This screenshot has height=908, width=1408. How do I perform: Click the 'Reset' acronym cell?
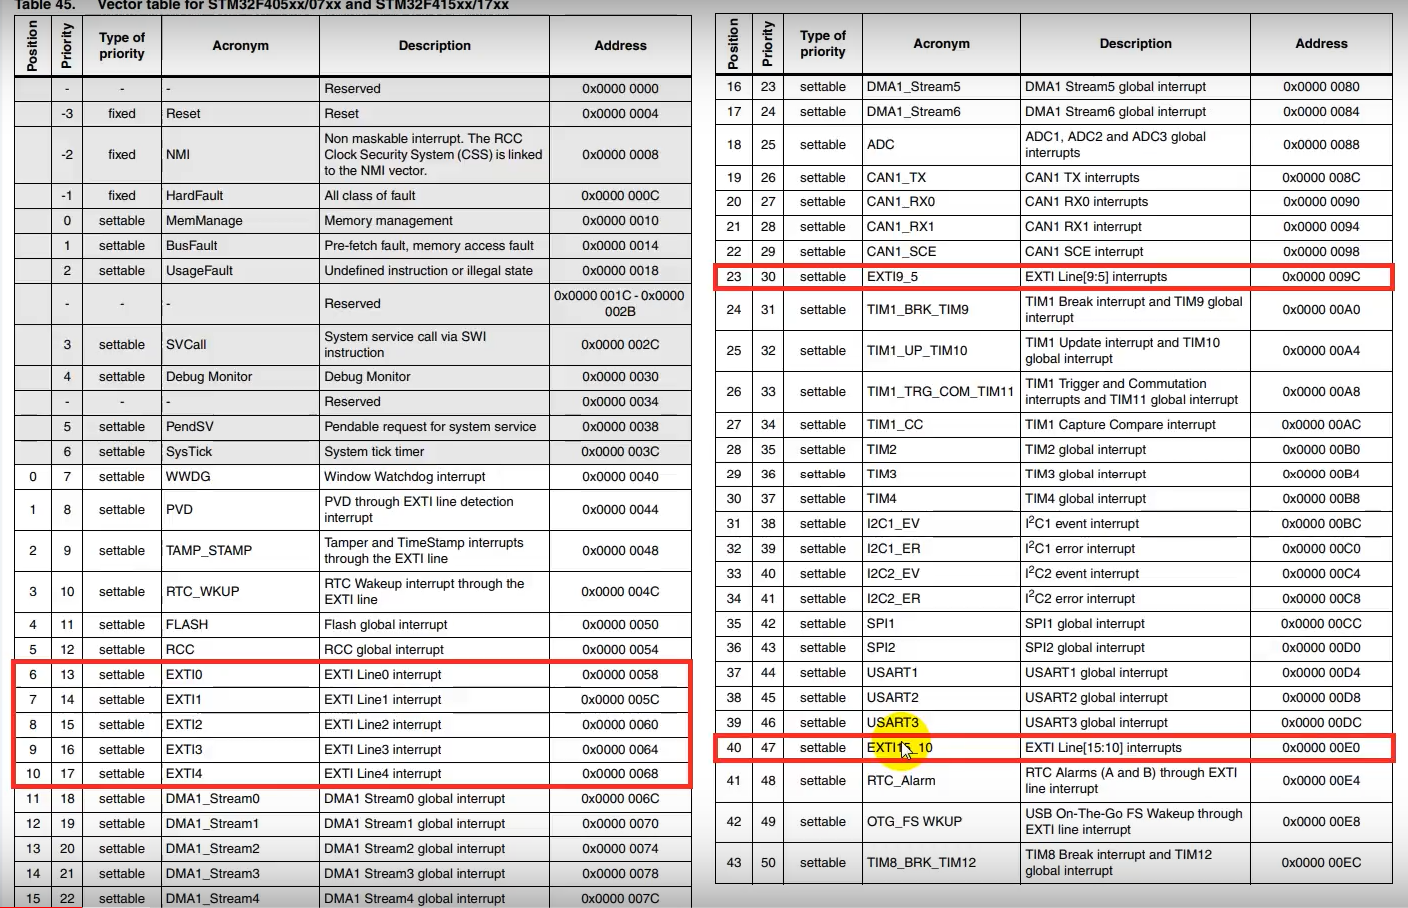click(240, 113)
